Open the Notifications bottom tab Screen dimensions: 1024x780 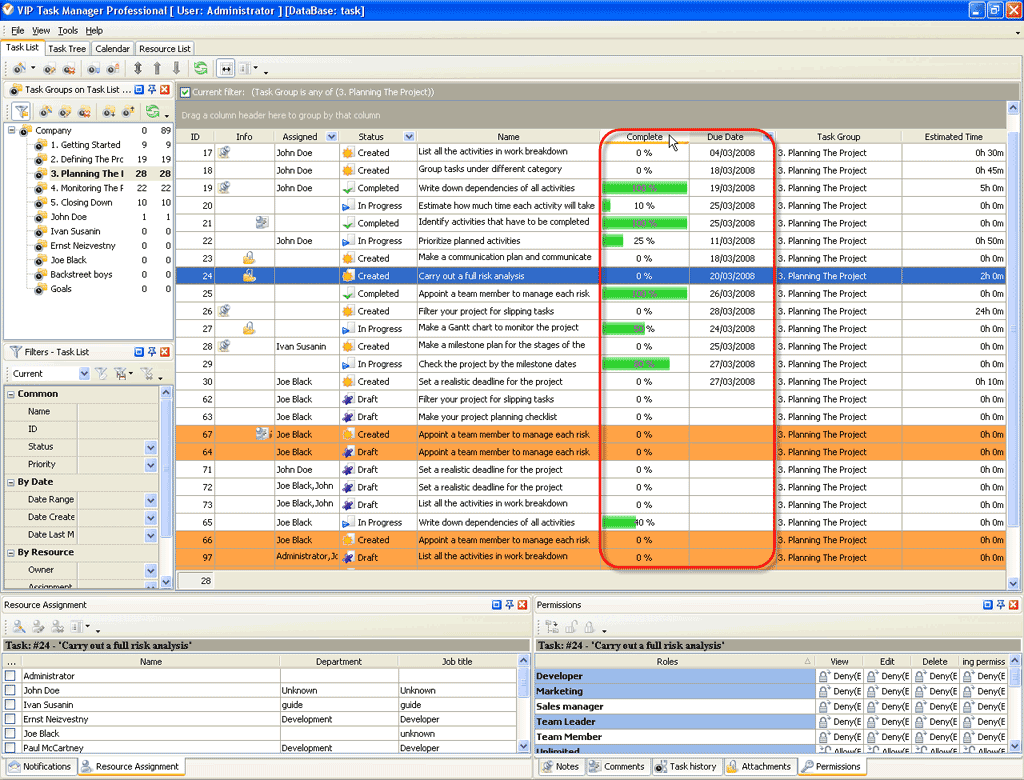[40, 766]
